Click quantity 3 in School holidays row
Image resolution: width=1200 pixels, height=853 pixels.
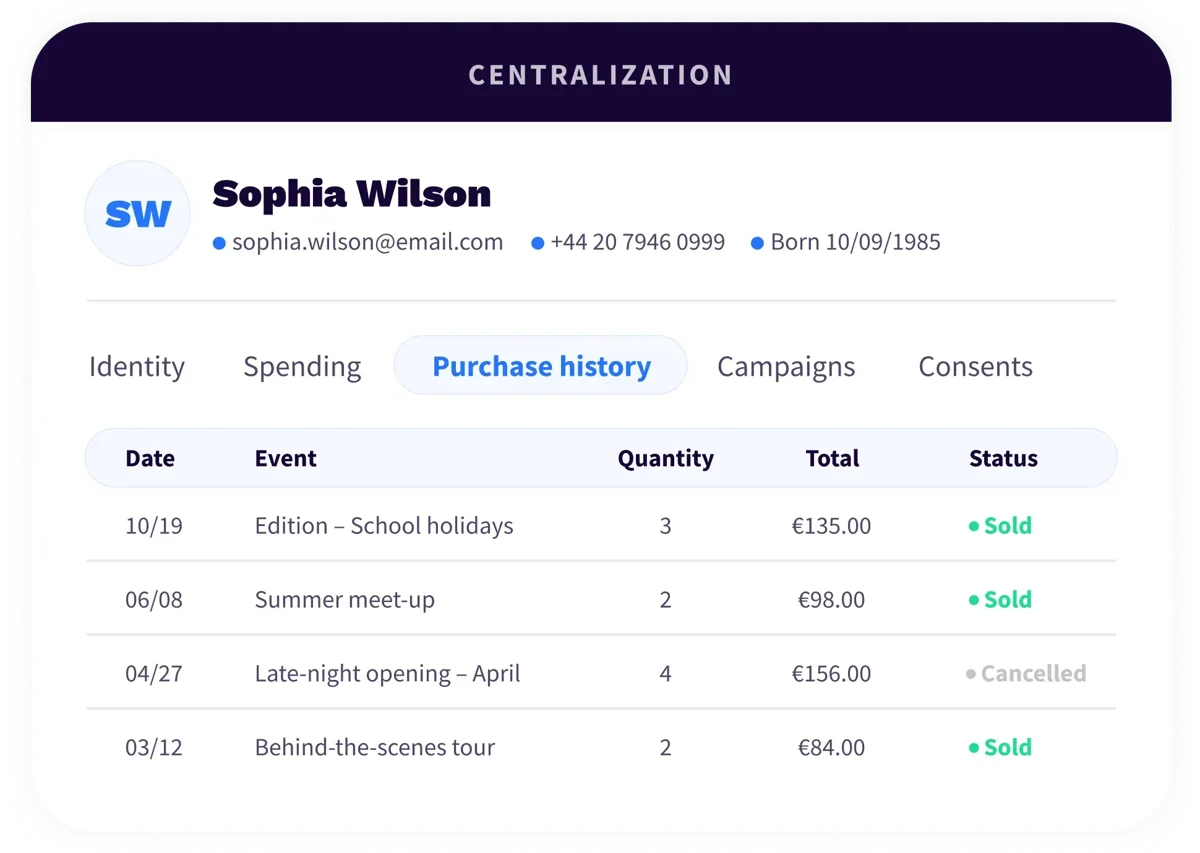[x=665, y=526]
